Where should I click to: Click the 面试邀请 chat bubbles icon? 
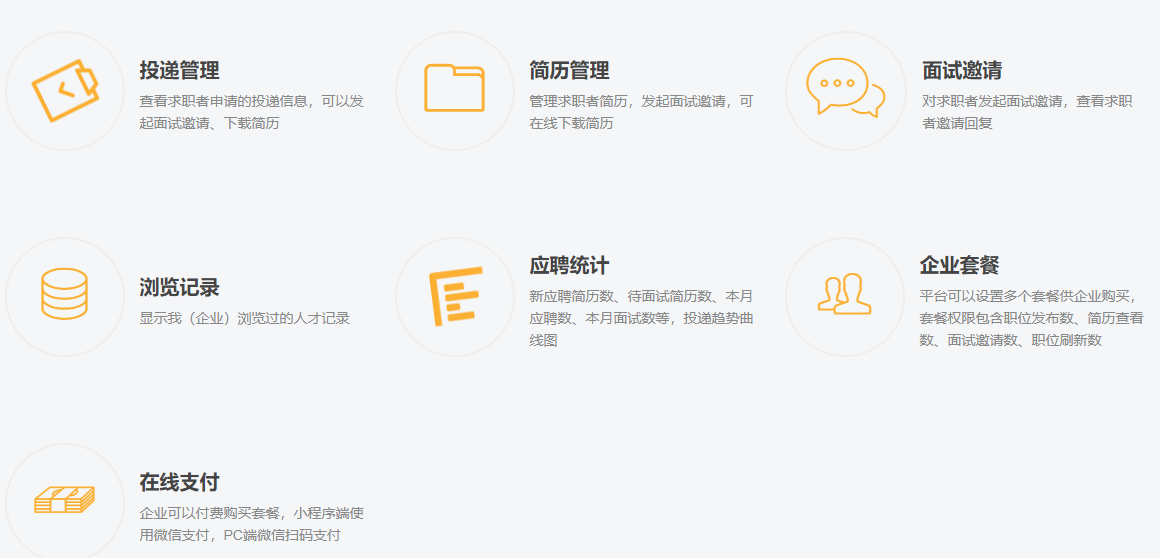[846, 87]
